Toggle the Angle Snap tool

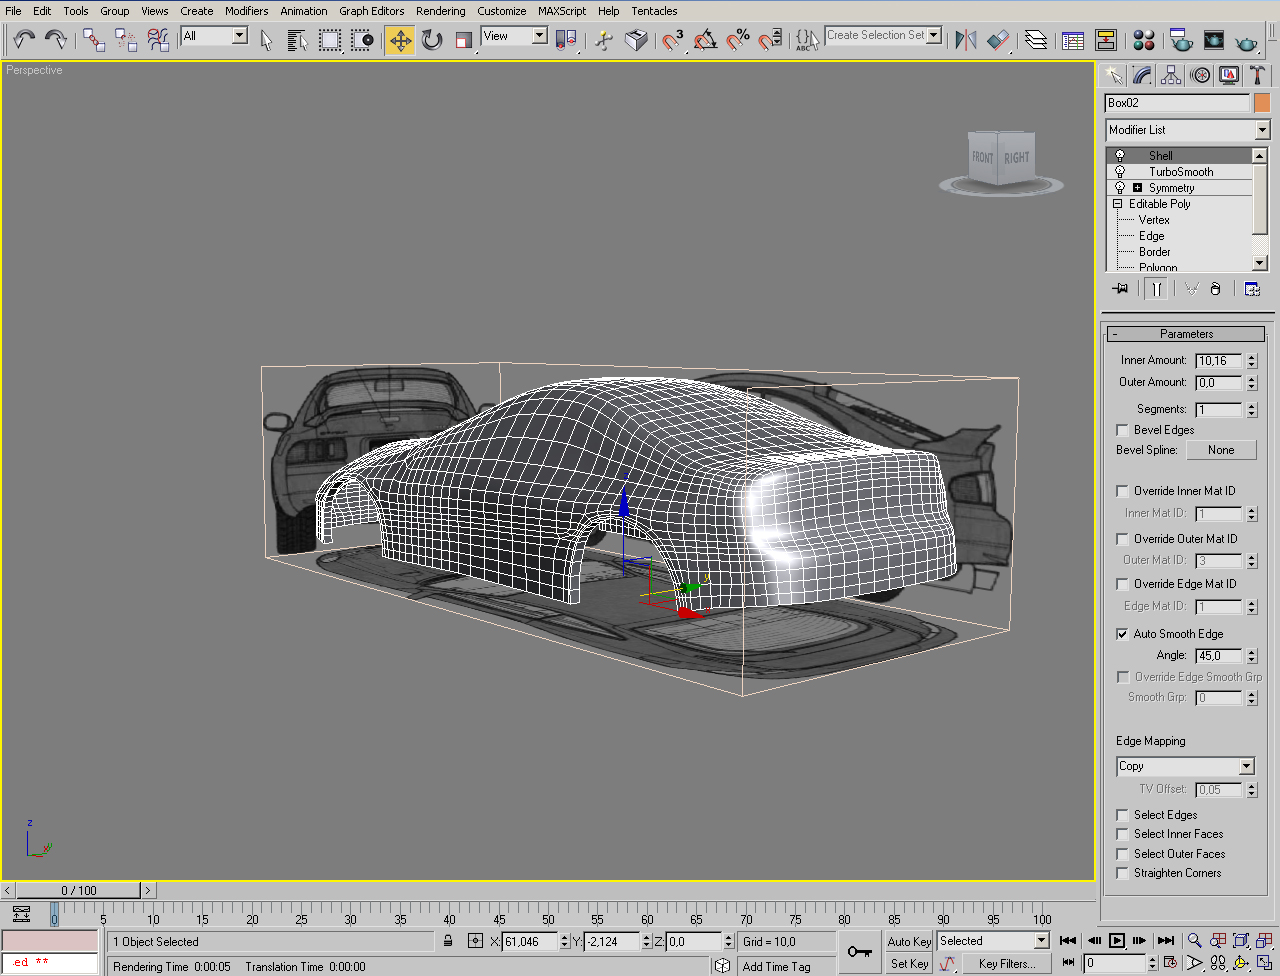click(x=706, y=40)
